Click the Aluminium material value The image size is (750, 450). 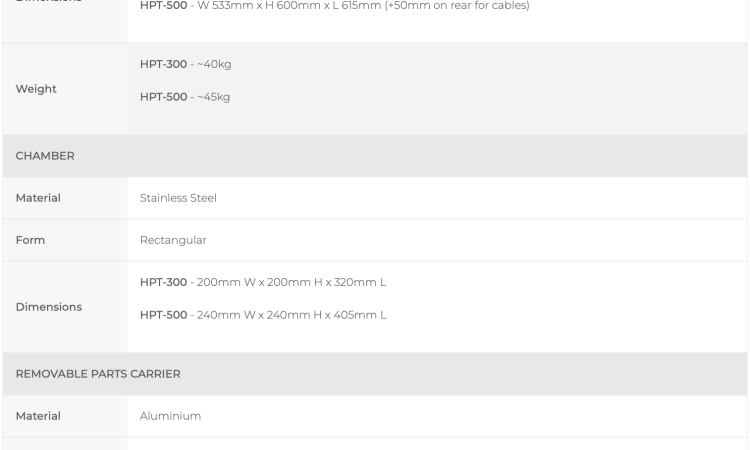tap(170, 416)
